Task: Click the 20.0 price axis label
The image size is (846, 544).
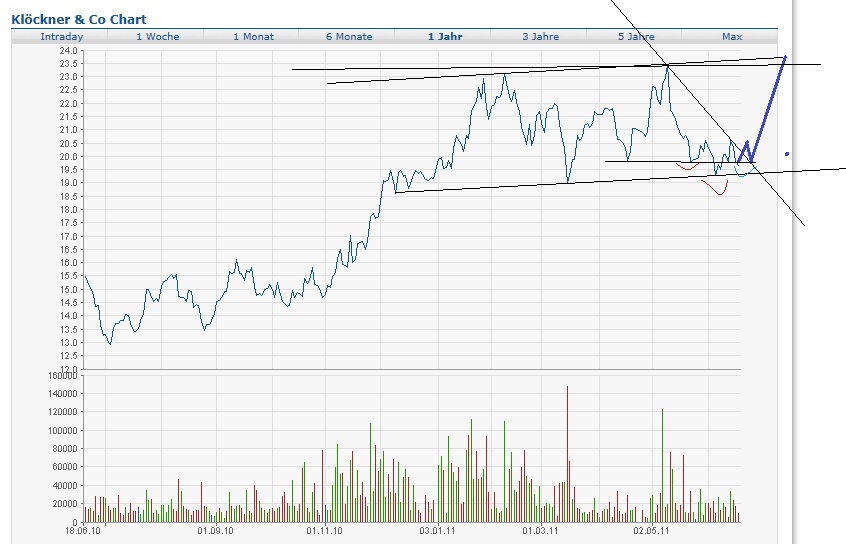Action: click(69, 157)
